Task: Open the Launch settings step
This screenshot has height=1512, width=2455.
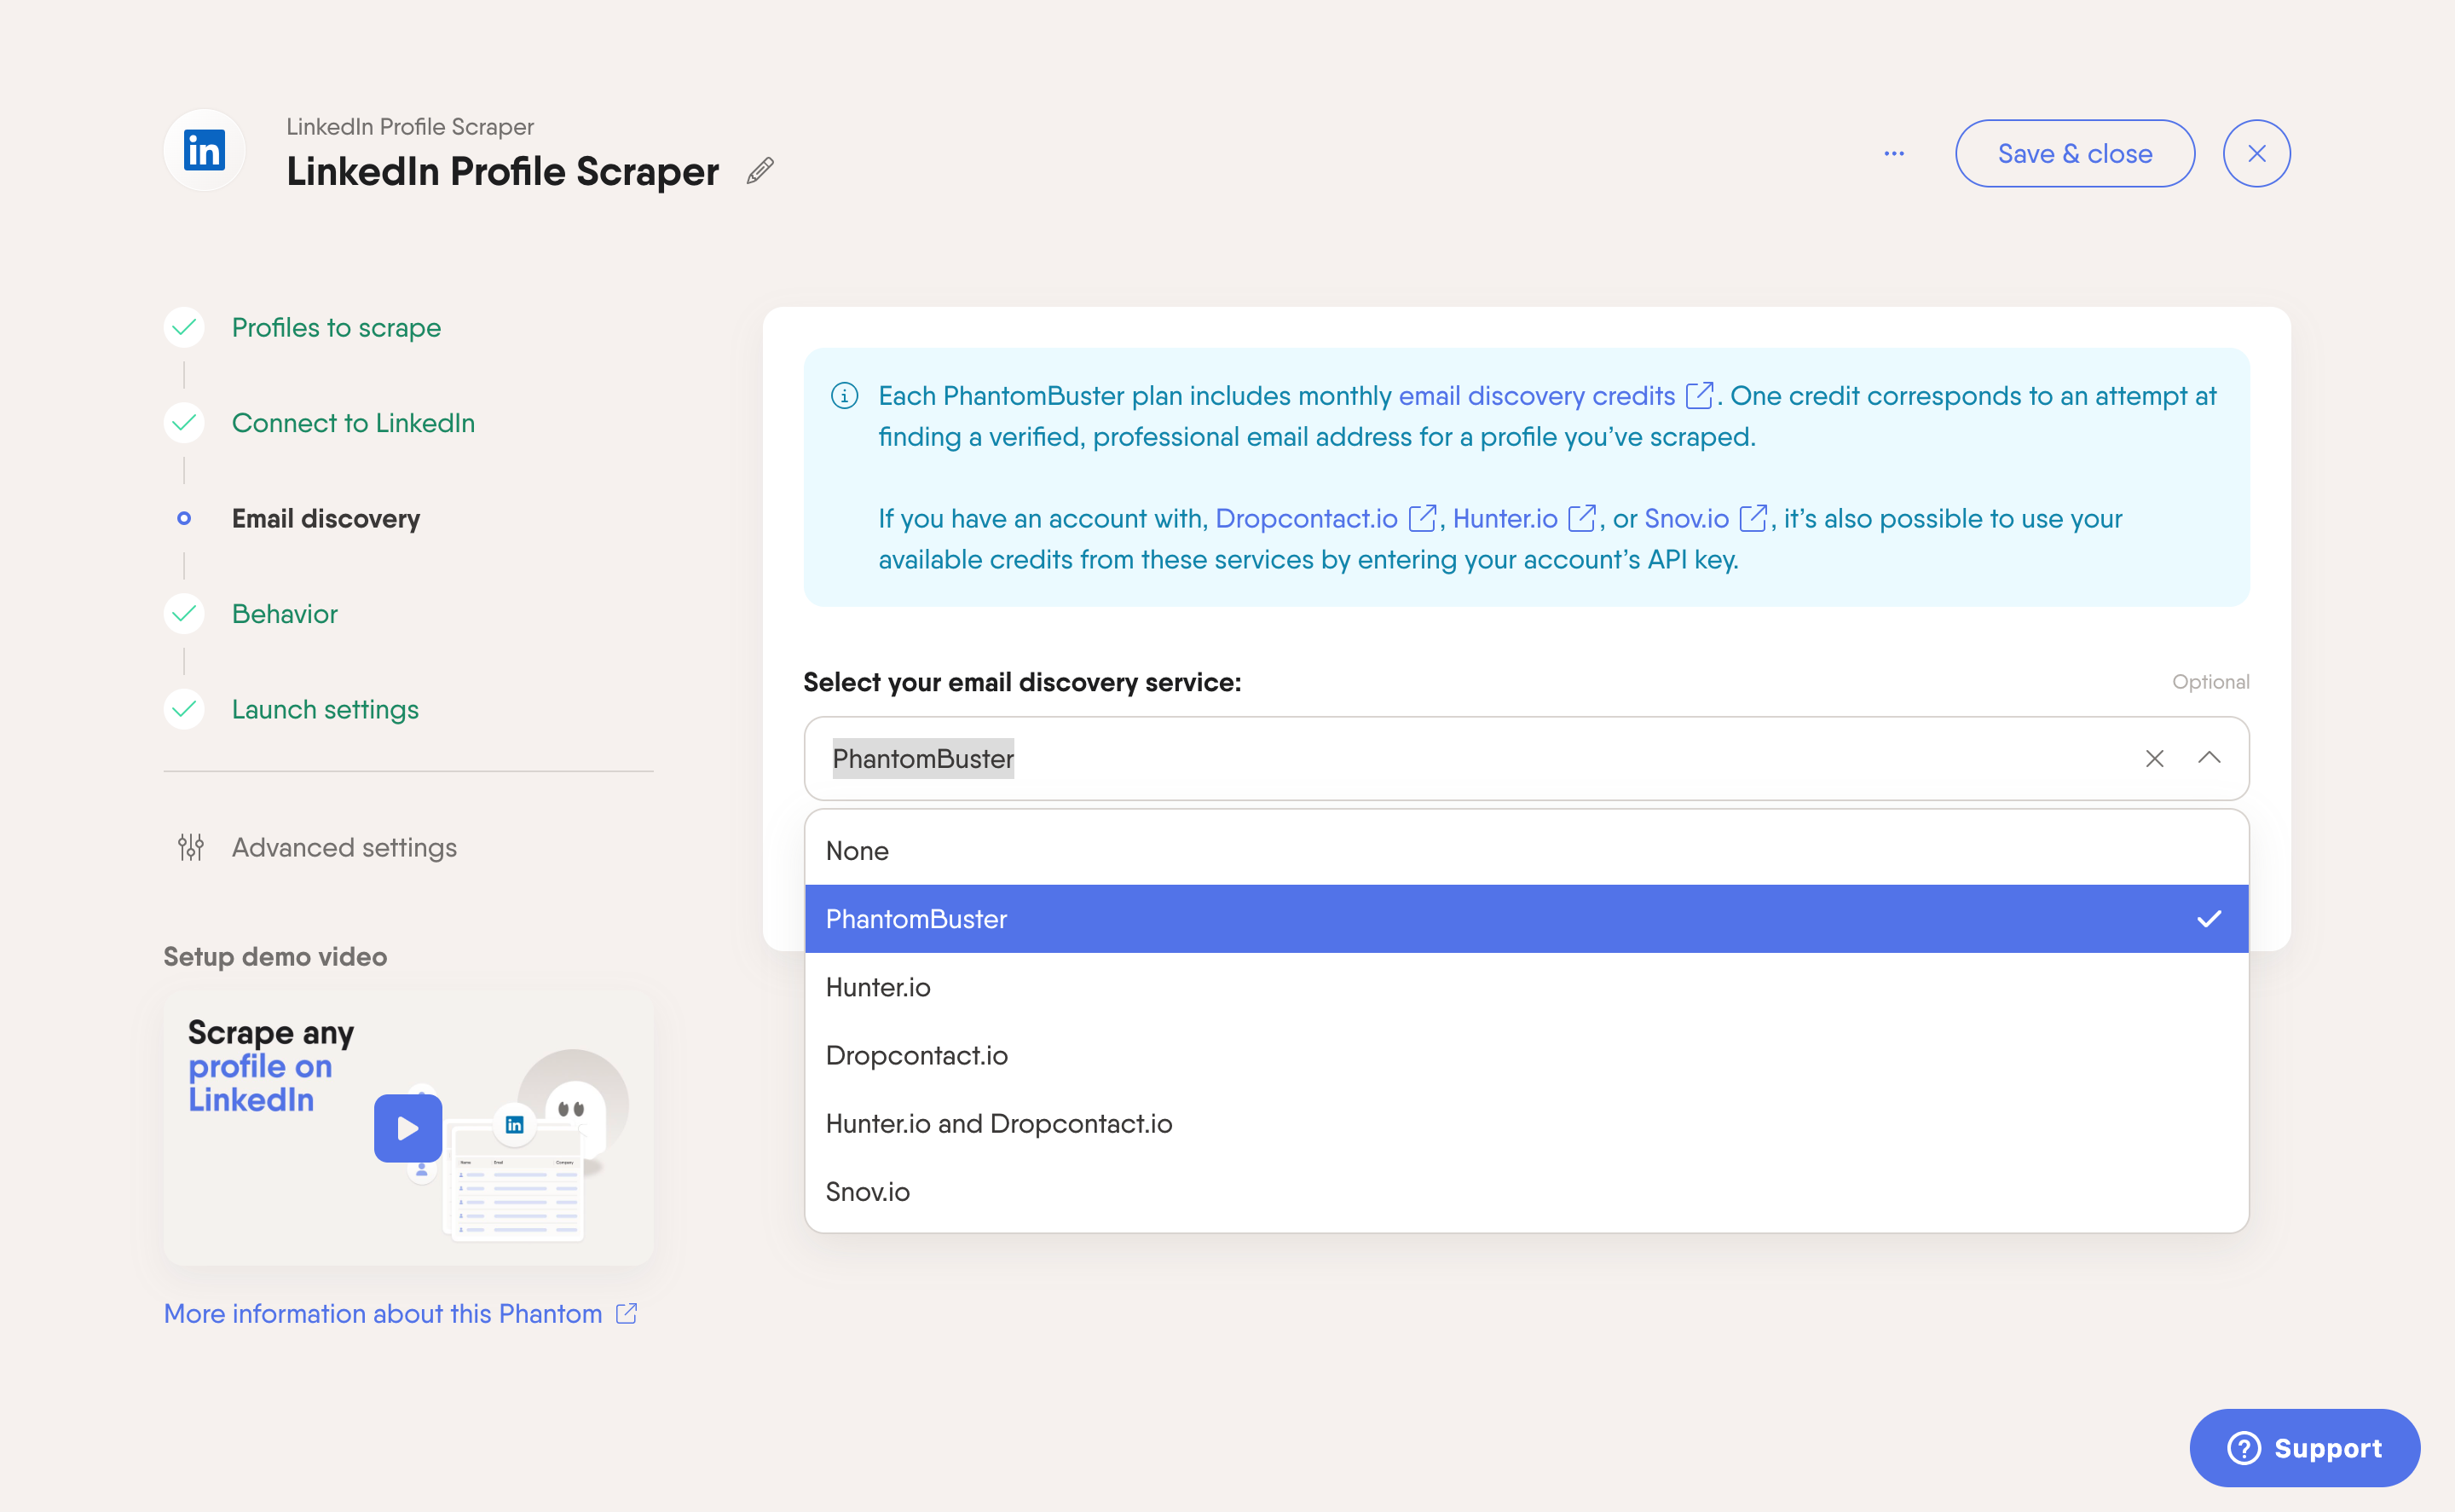Action: pos(325,709)
